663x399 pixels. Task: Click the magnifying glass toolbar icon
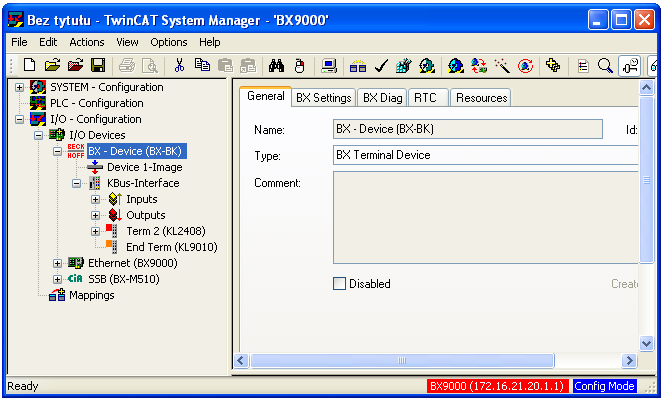pyautogui.click(x=605, y=66)
